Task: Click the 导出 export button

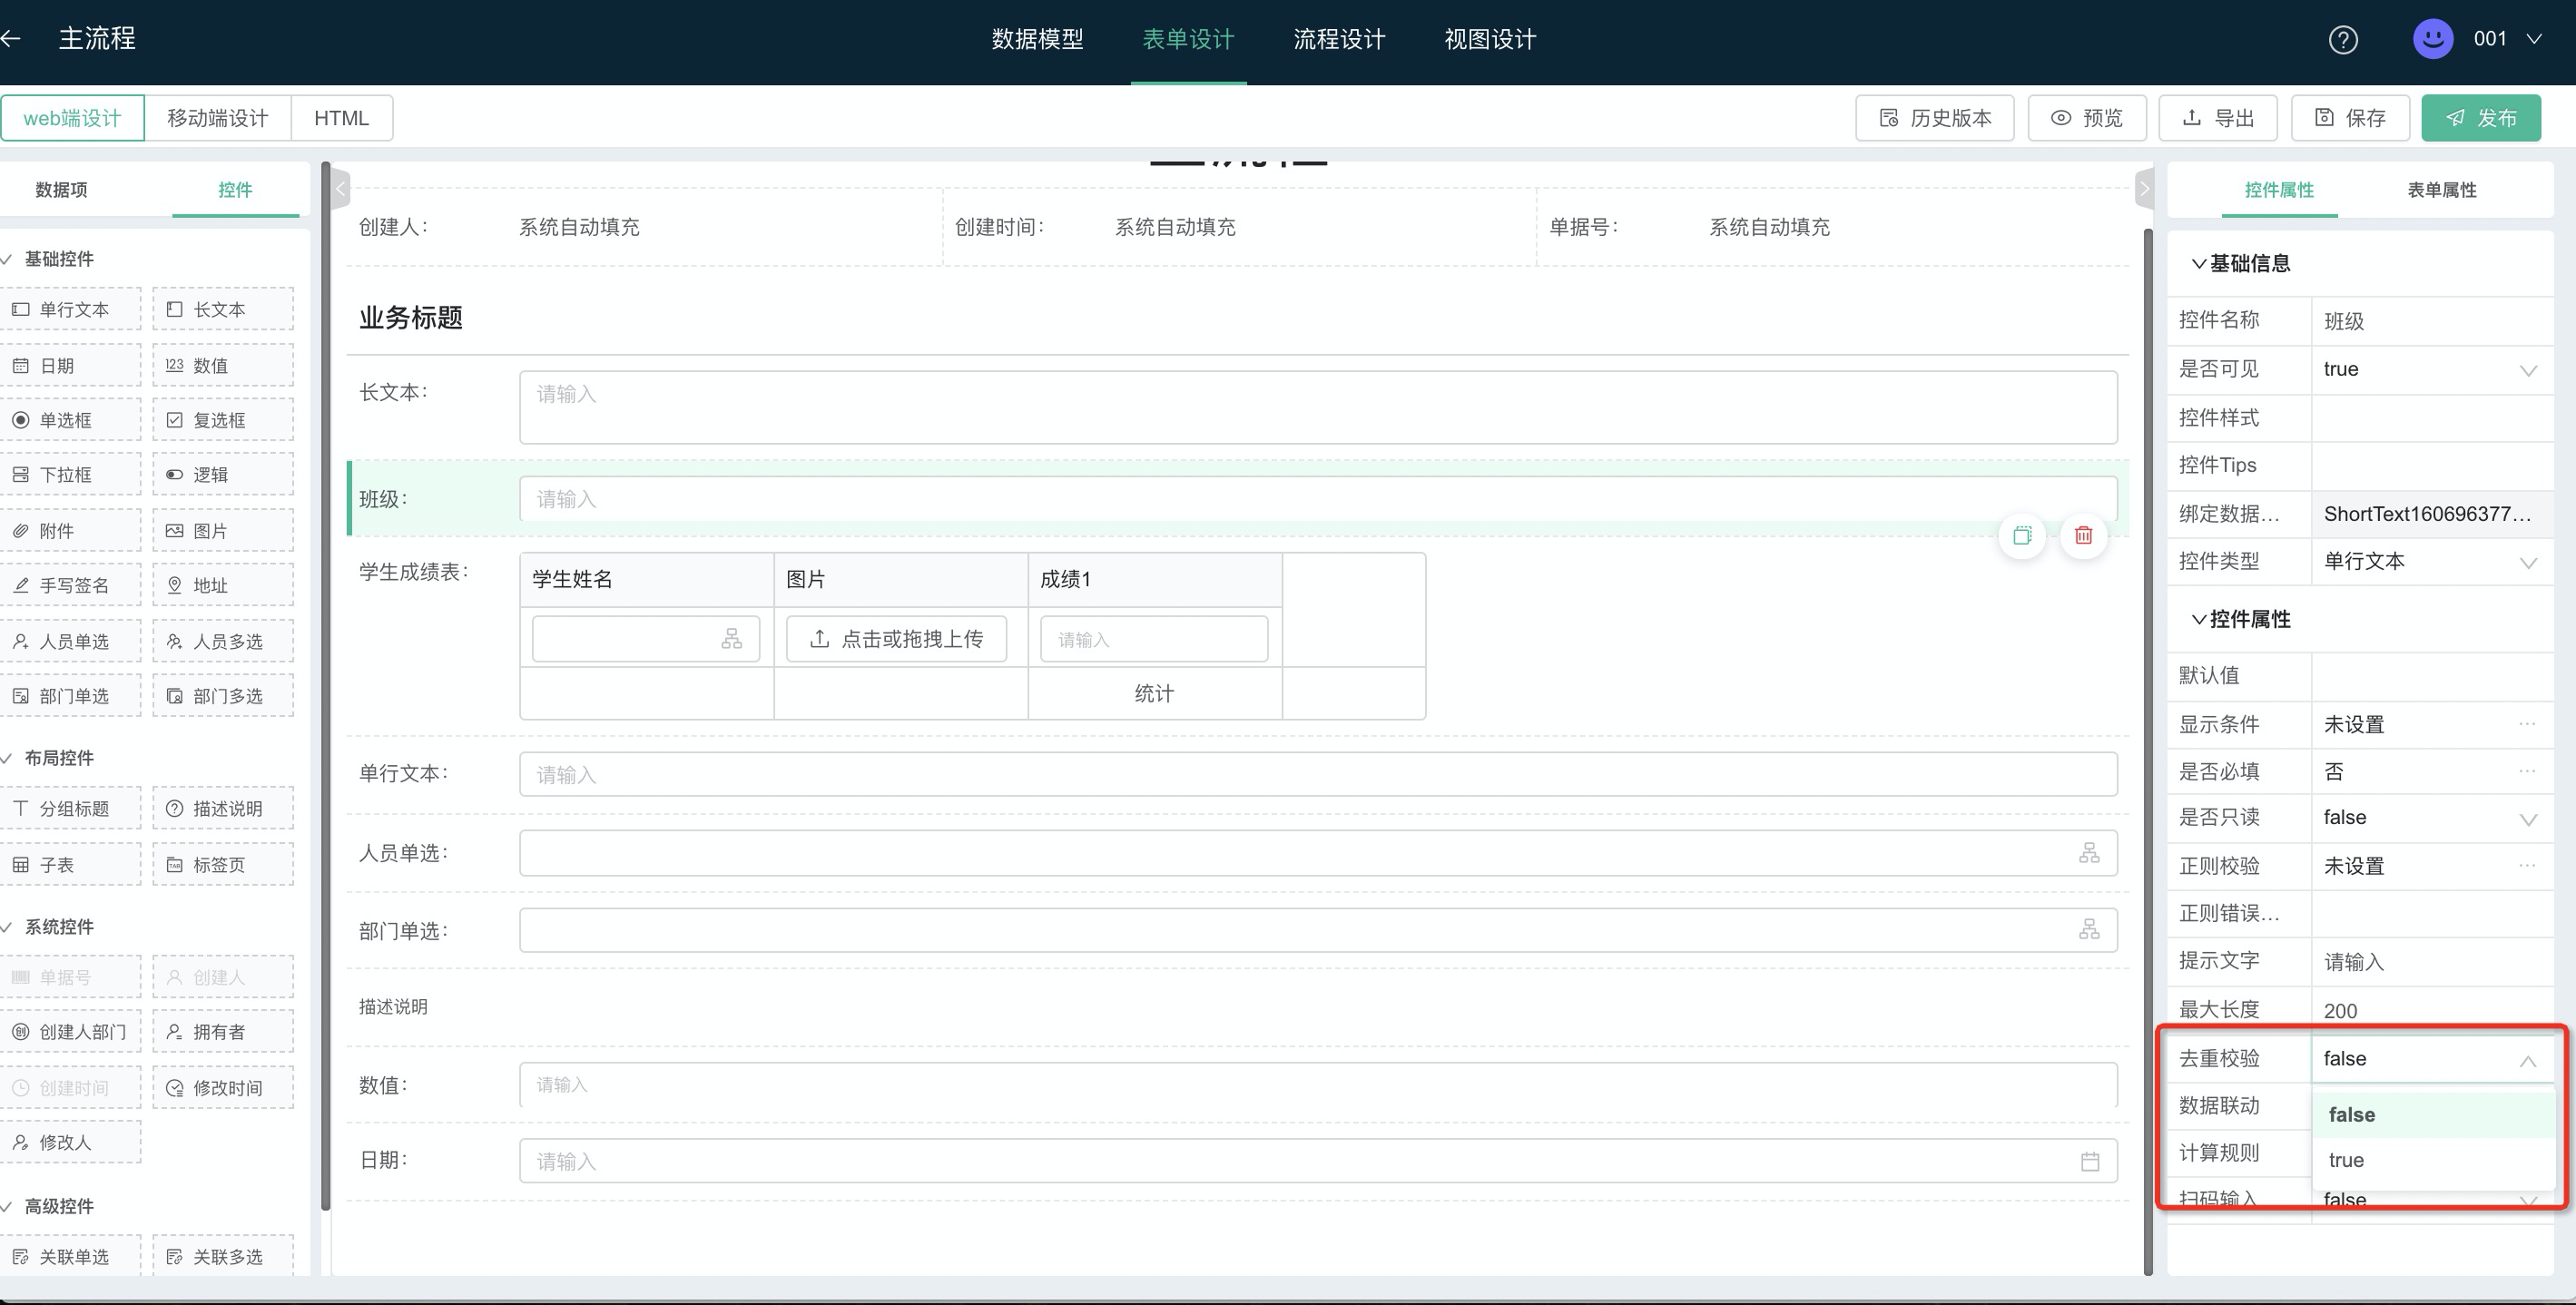Action: (2218, 118)
